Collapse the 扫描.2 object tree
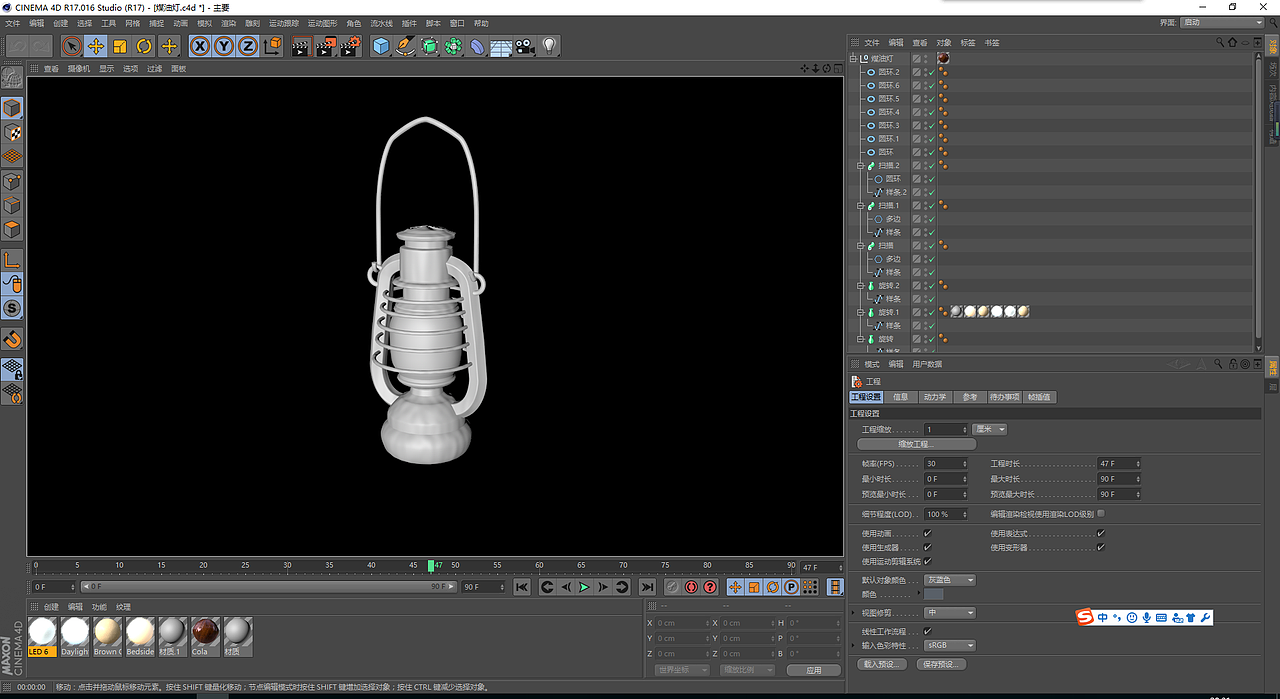This screenshot has width=1280, height=699. (x=860, y=165)
